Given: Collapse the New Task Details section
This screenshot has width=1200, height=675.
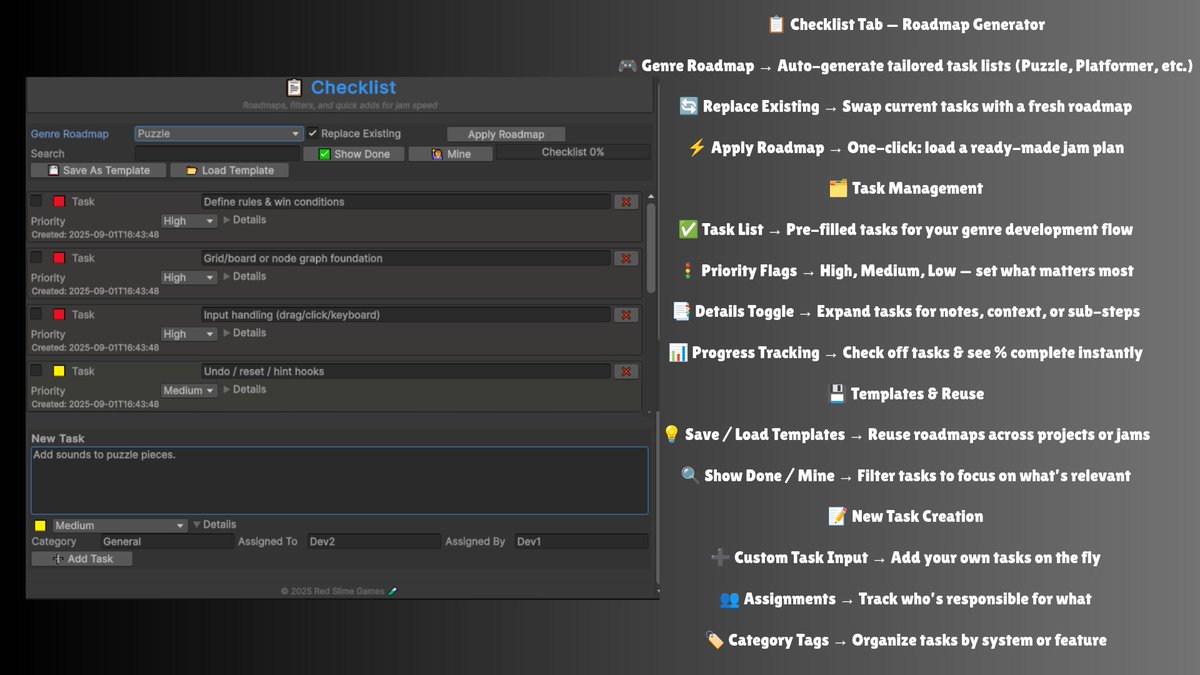Looking at the screenshot, I should click(214, 524).
